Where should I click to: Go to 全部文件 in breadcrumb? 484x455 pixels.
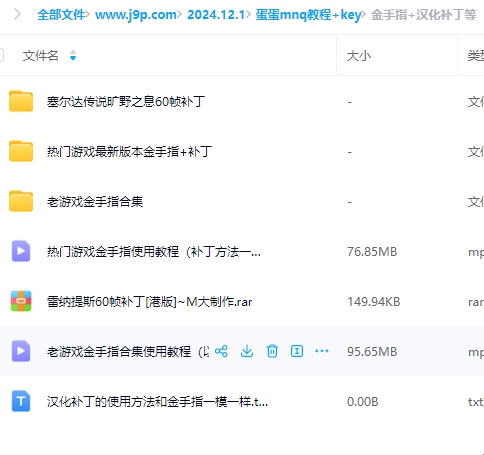(x=61, y=15)
